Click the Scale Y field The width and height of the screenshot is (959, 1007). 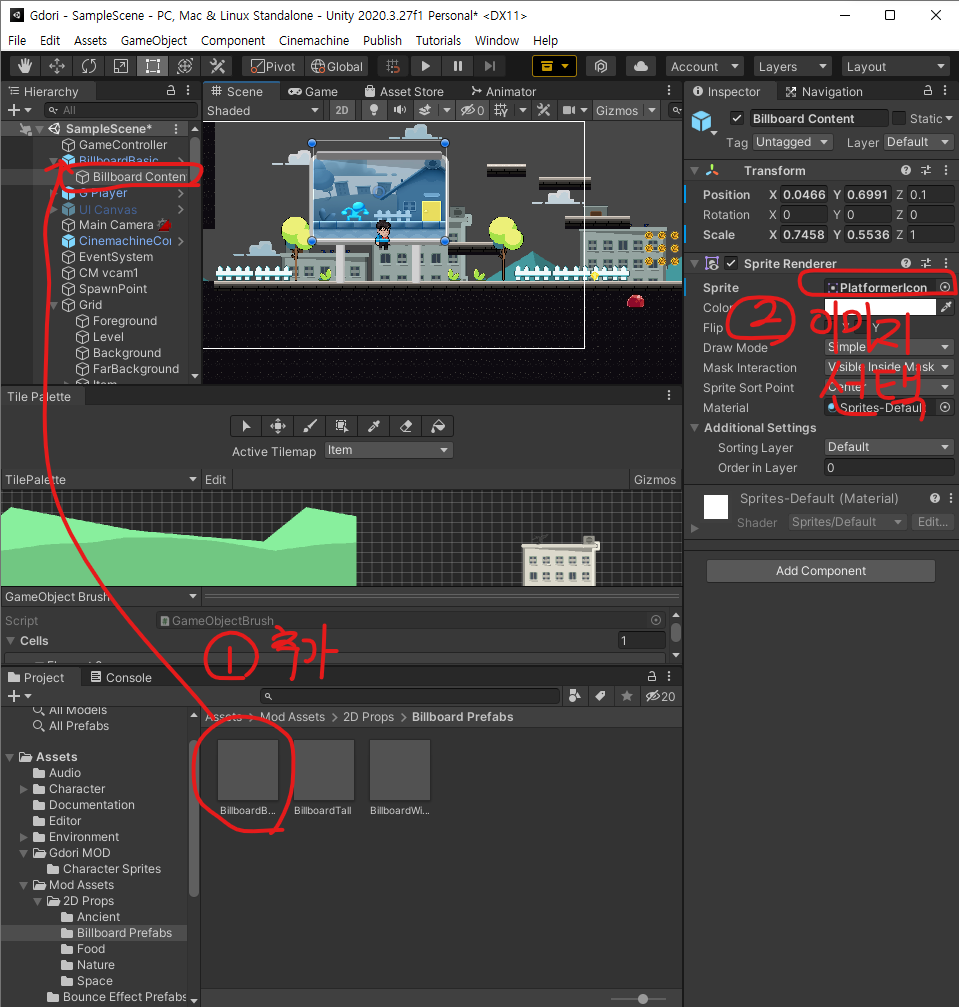pyautogui.click(x=868, y=234)
